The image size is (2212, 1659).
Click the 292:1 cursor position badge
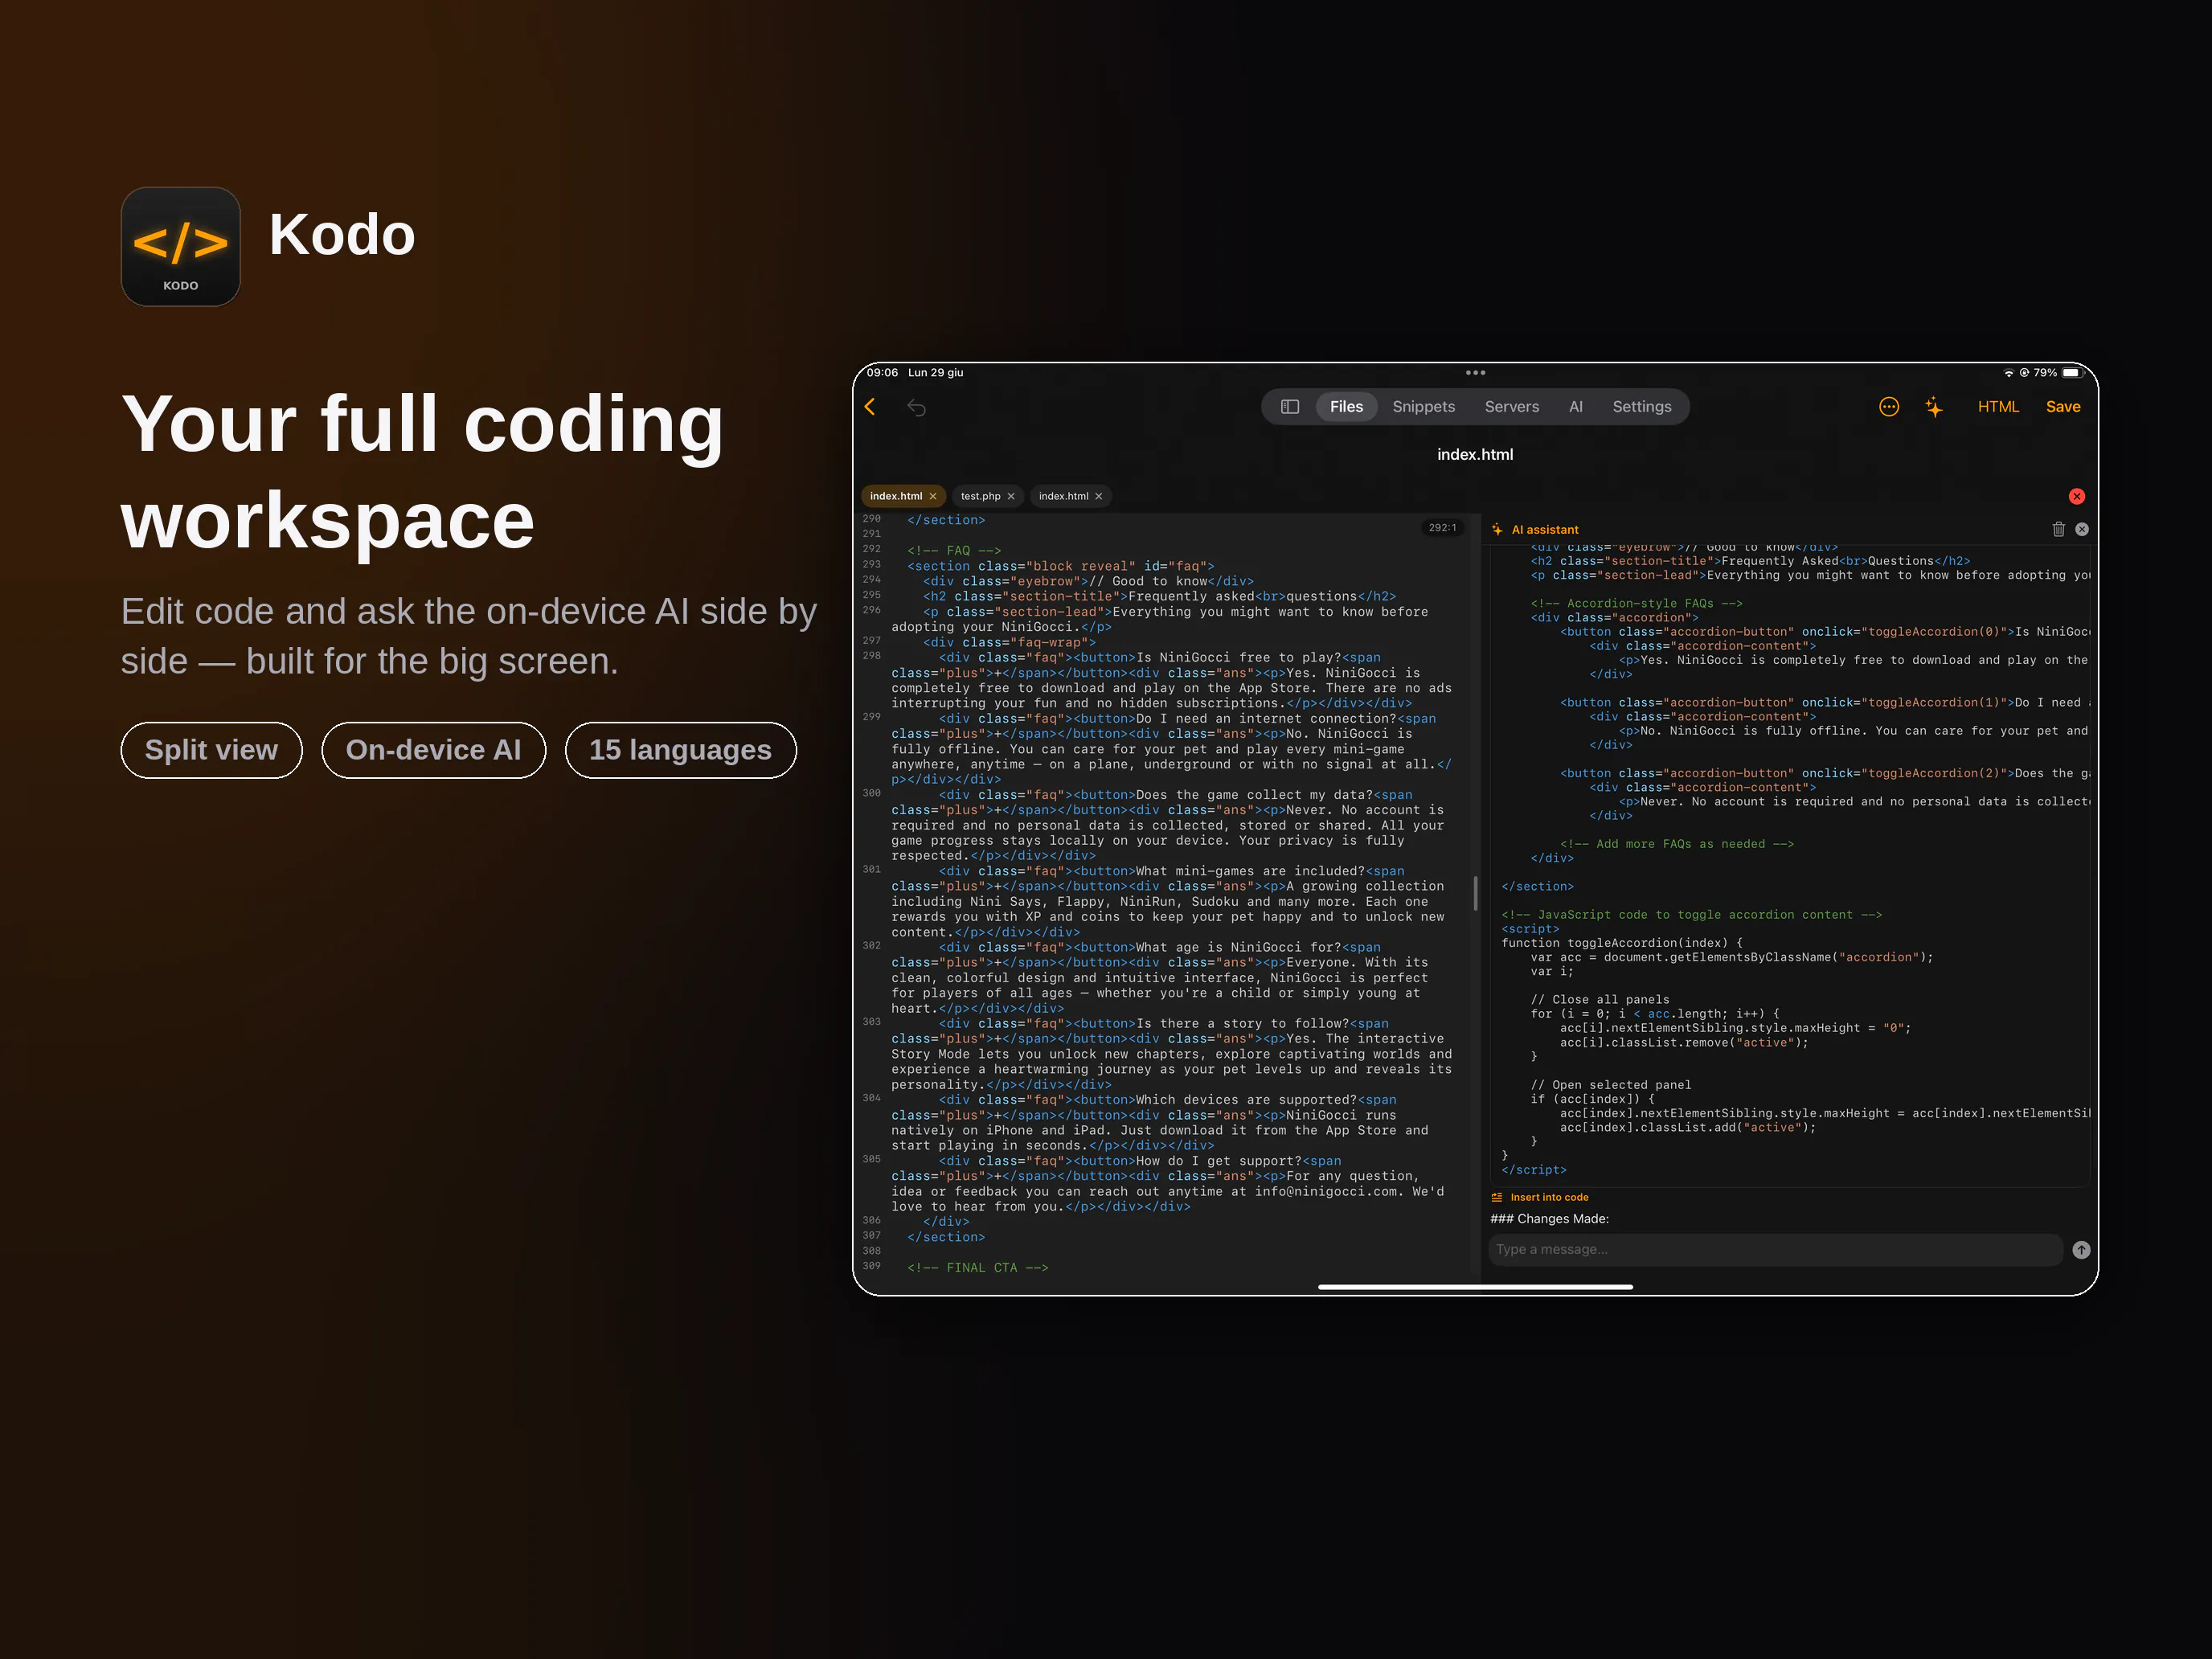point(1442,527)
